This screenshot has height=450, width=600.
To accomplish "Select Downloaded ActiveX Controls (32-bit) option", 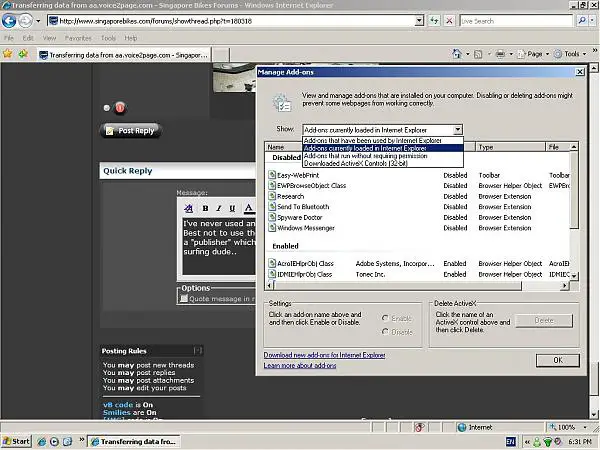I will tap(383, 163).
